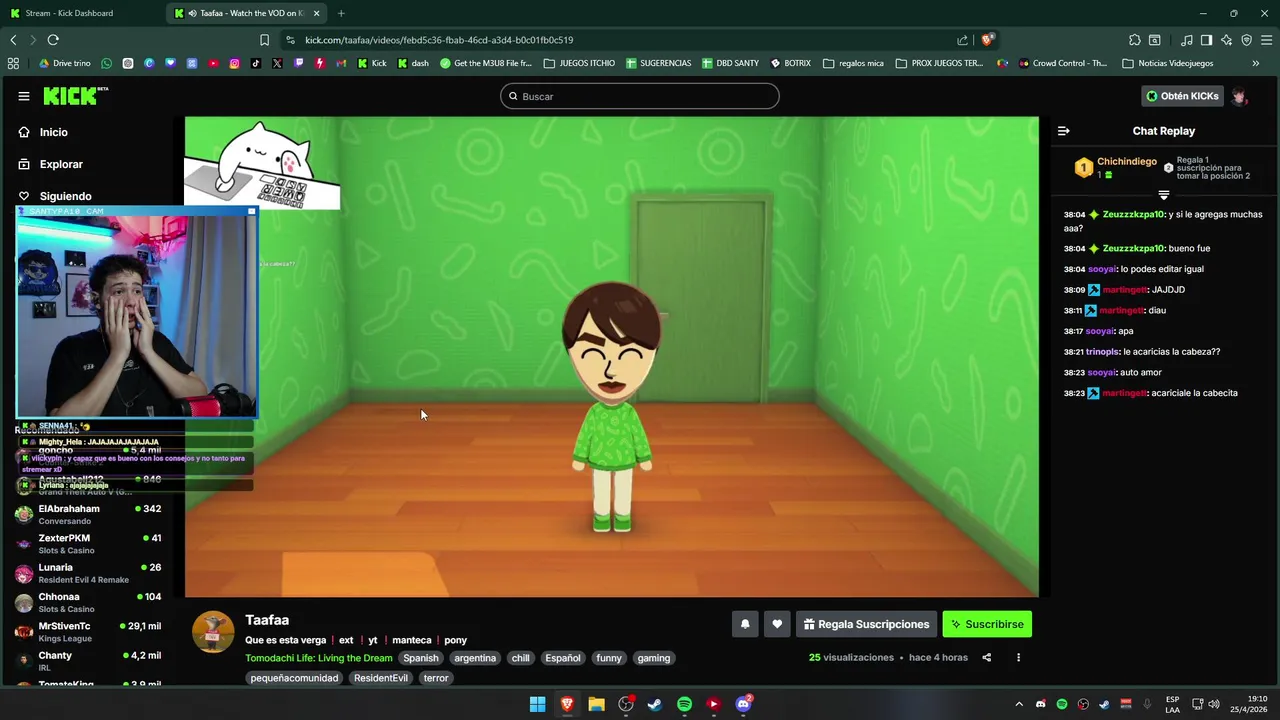Collapse the Chat Replay panel
The height and width of the screenshot is (720, 1280).
point(1063,131)
